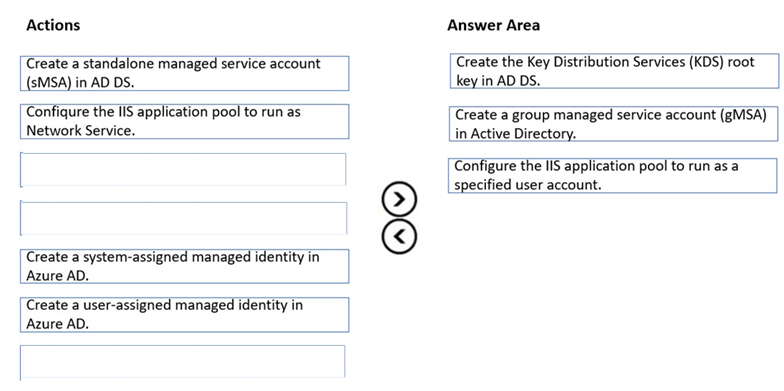The image size is (784, 391).
Task: Select the standalone managed service account (sMSA) action
Action: tap(184, 73)
